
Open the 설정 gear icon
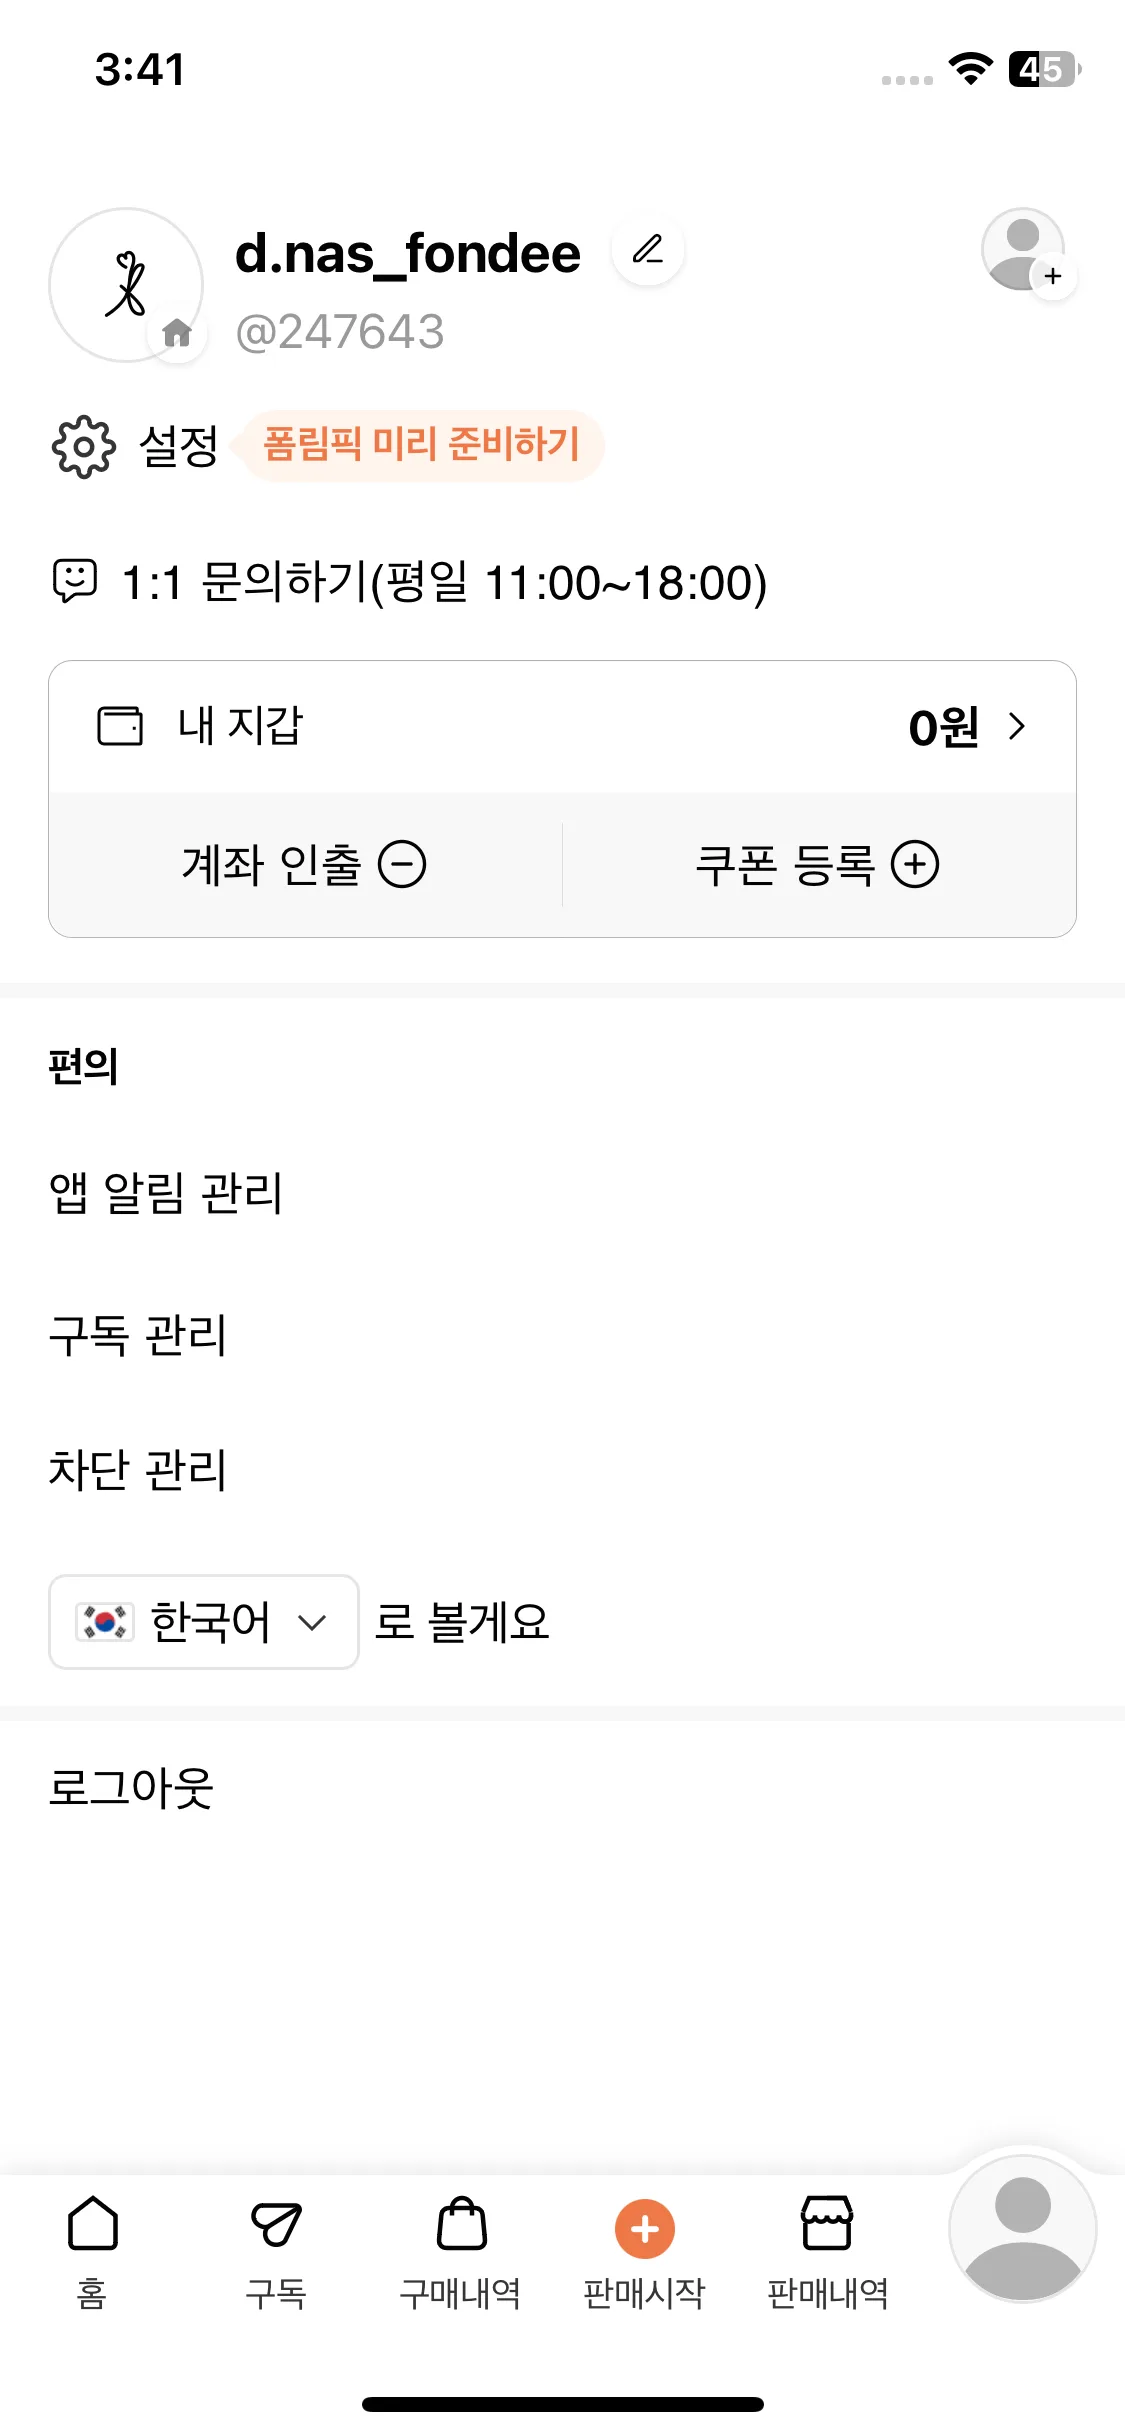(83, 446)
